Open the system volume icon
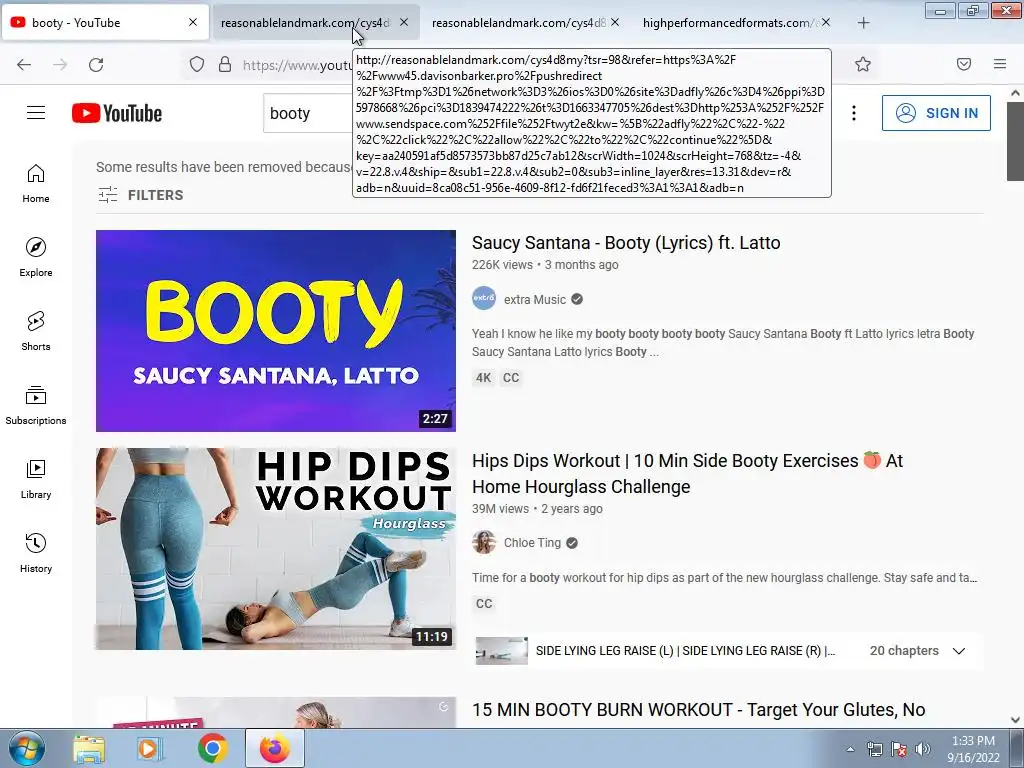The width and height of the screenshot is (1024, 768). click(923, 749)
